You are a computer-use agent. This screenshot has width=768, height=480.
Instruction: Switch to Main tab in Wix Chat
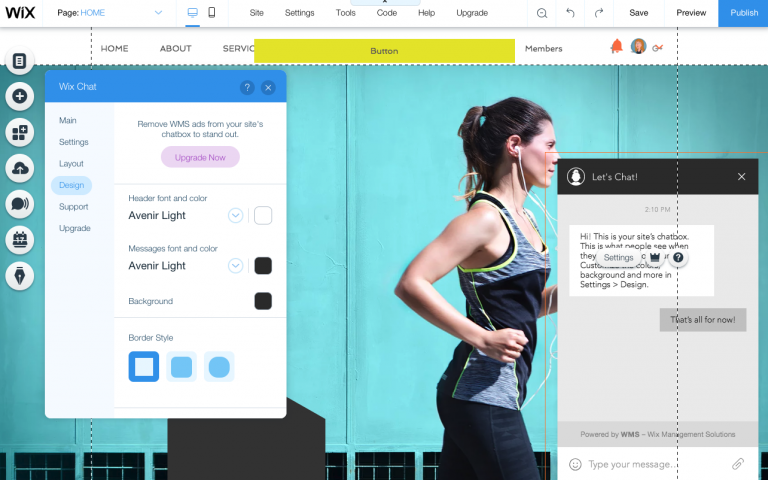68,120
